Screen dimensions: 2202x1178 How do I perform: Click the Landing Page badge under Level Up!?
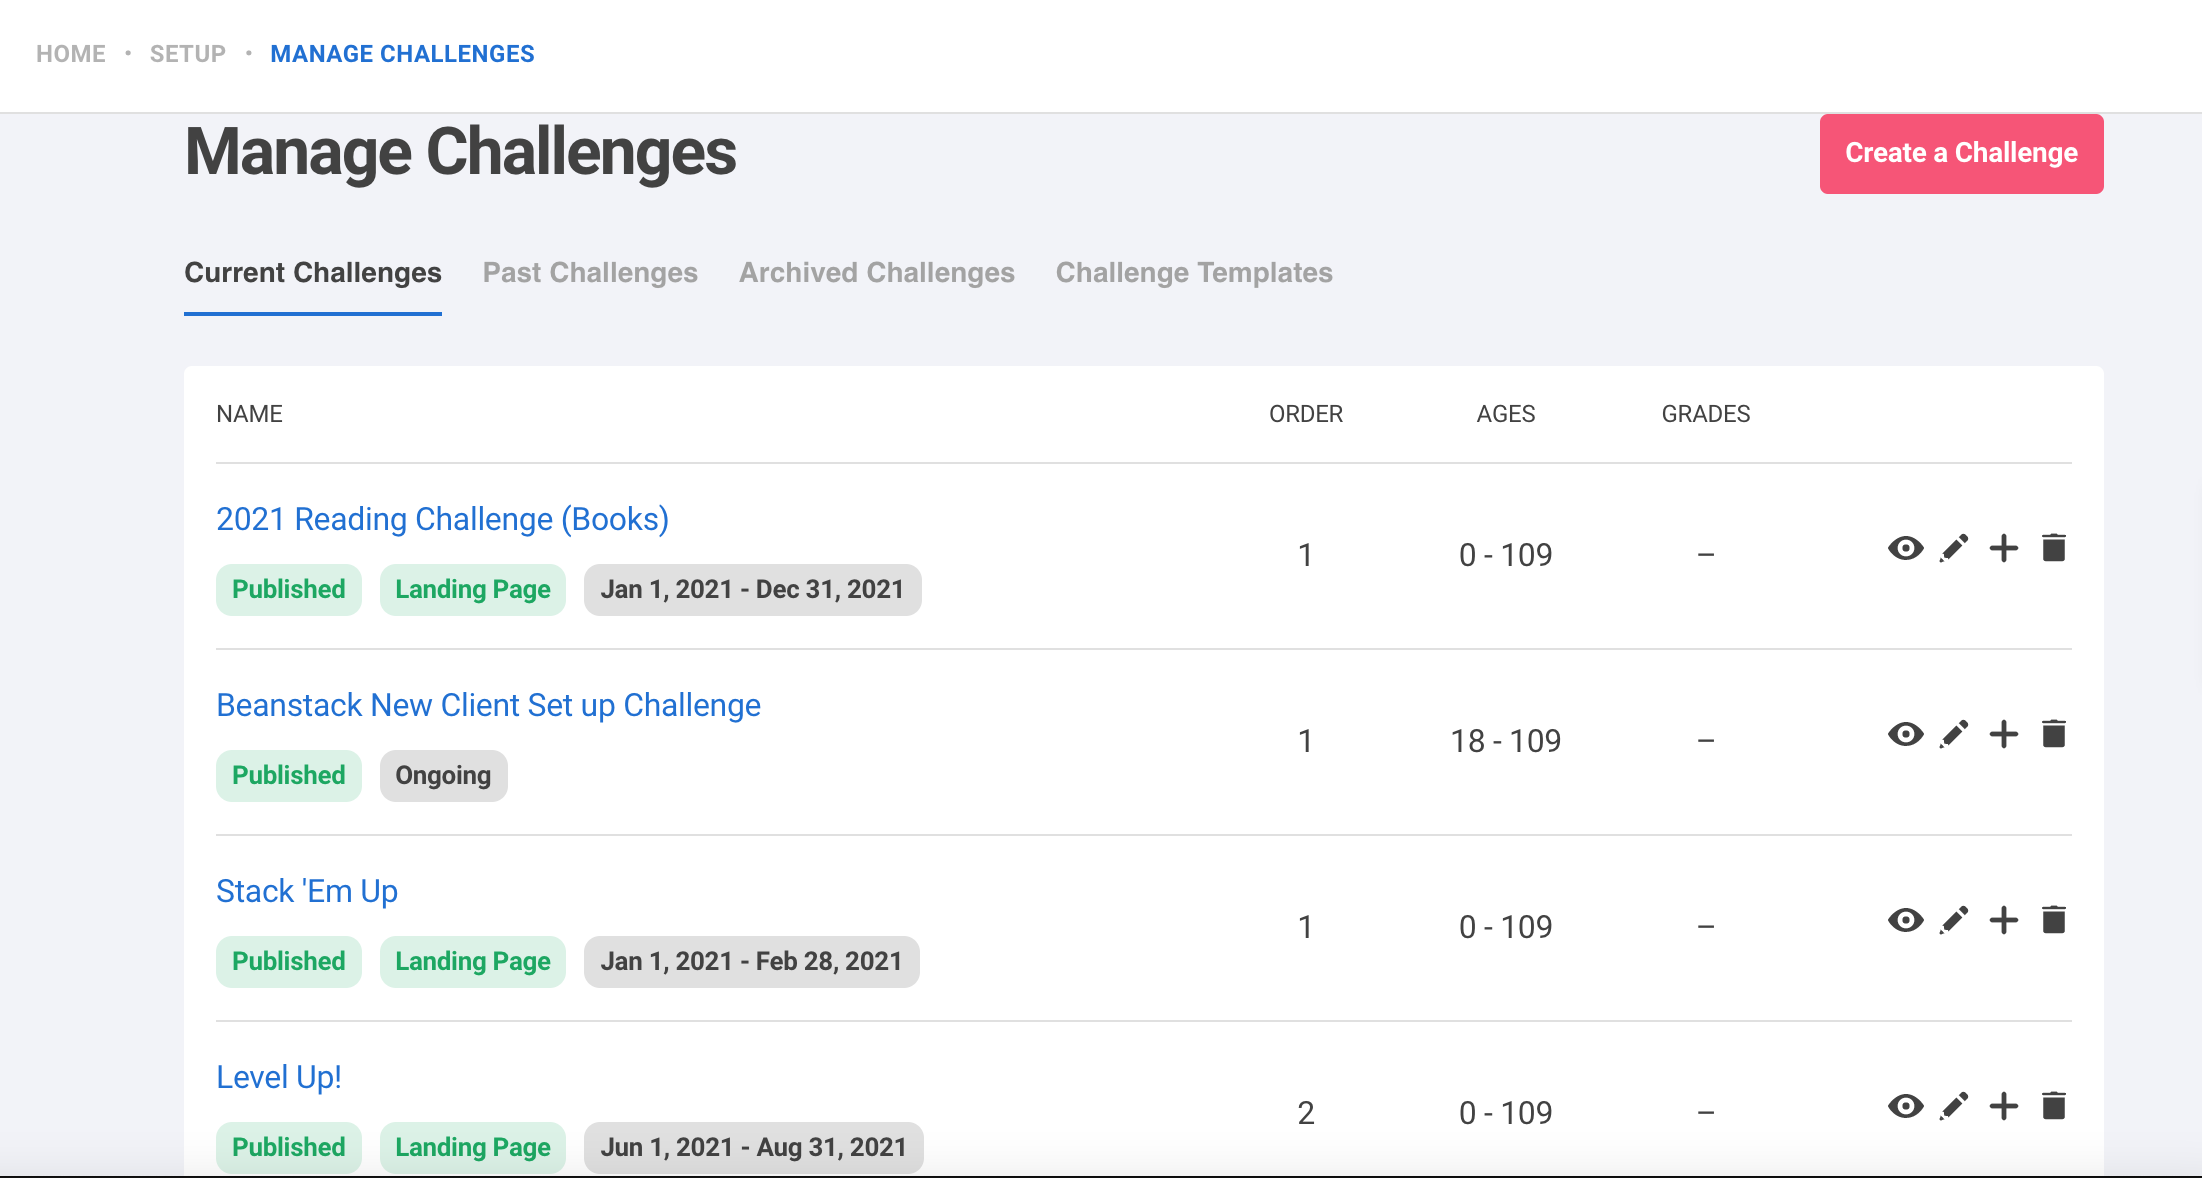[x=472, y=1147]
